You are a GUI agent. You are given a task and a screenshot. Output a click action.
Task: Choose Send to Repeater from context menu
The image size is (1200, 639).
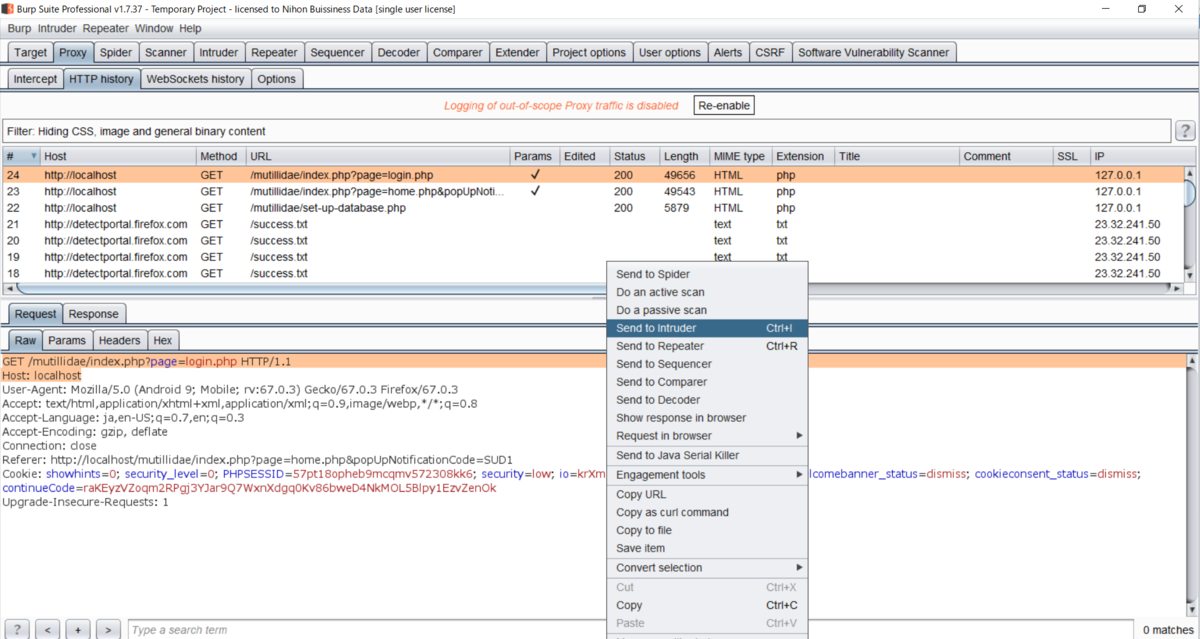coord(707,346)
